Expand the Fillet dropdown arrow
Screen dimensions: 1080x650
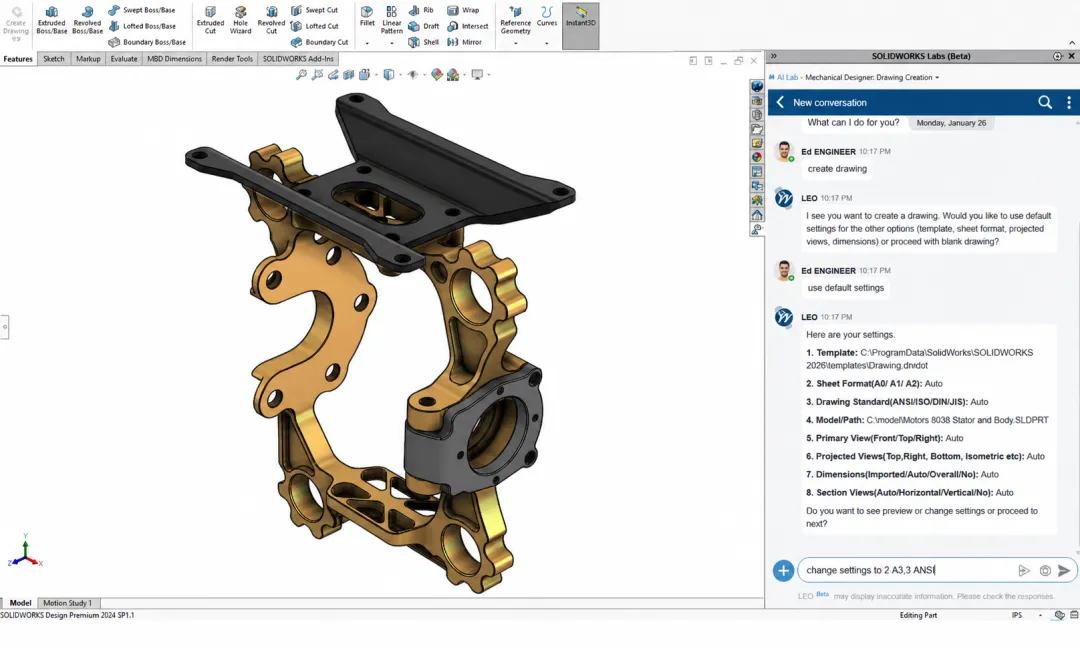coord(367,43)
